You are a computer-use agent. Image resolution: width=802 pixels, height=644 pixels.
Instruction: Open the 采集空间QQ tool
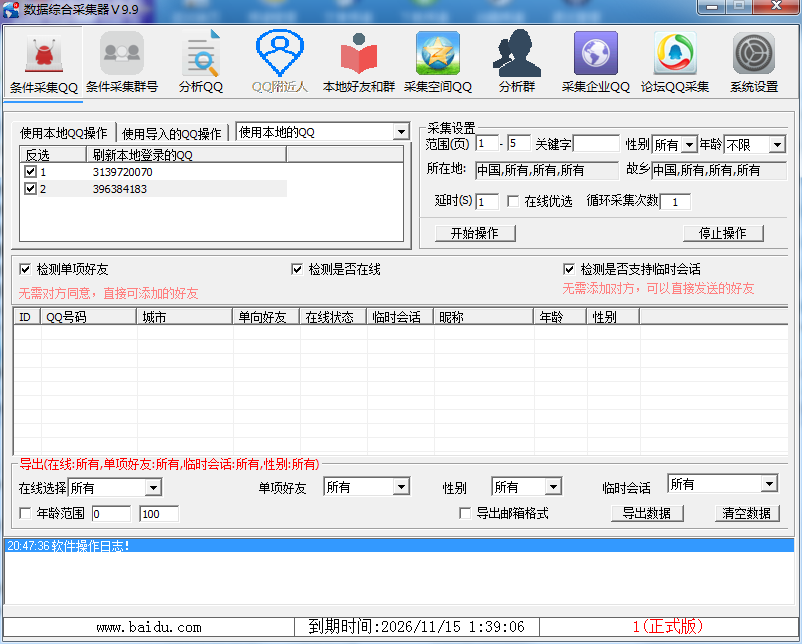click(x=438, y=63)
